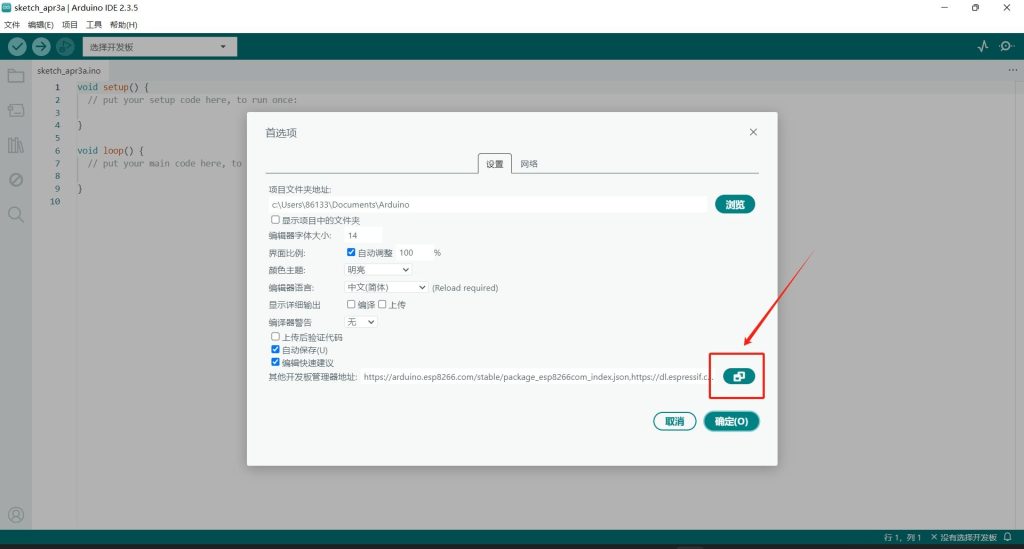Switch to the 设置 tab
The image size is (1024, 549).
click(494, 164)
